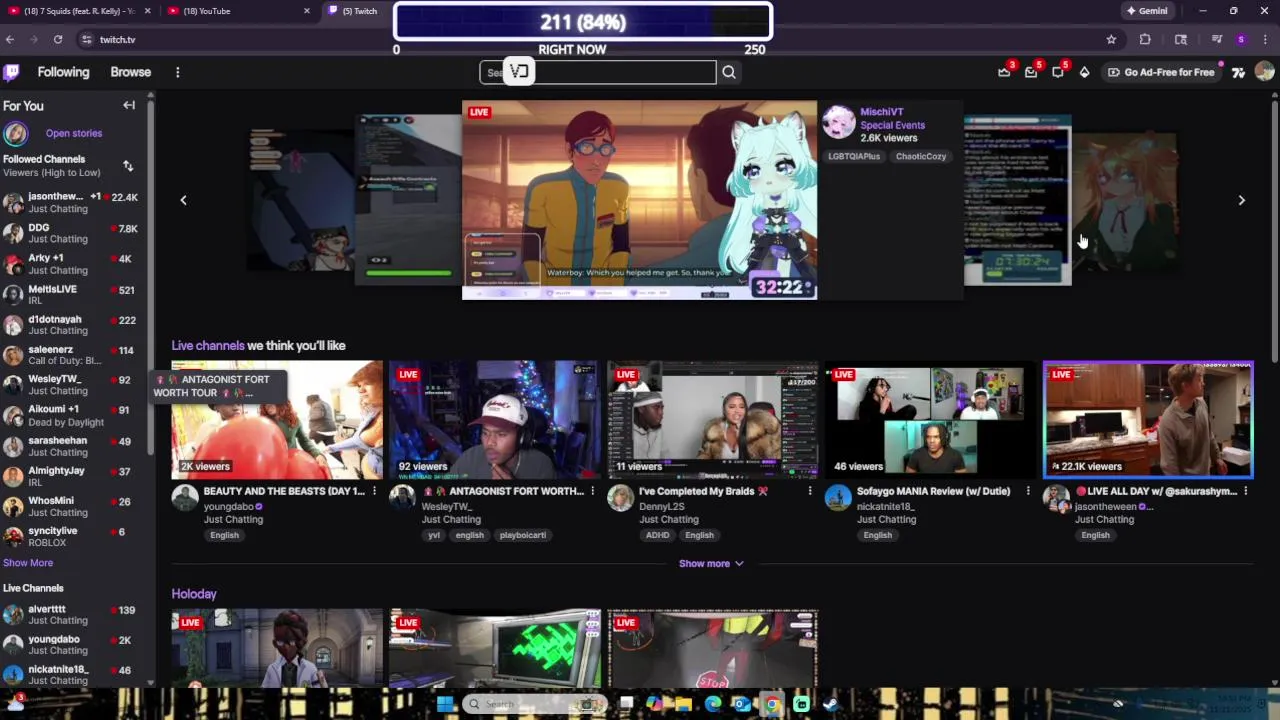Open options for I've Completed My Braids stream
Screen dimensions: 1280x720
pos(810,491)
